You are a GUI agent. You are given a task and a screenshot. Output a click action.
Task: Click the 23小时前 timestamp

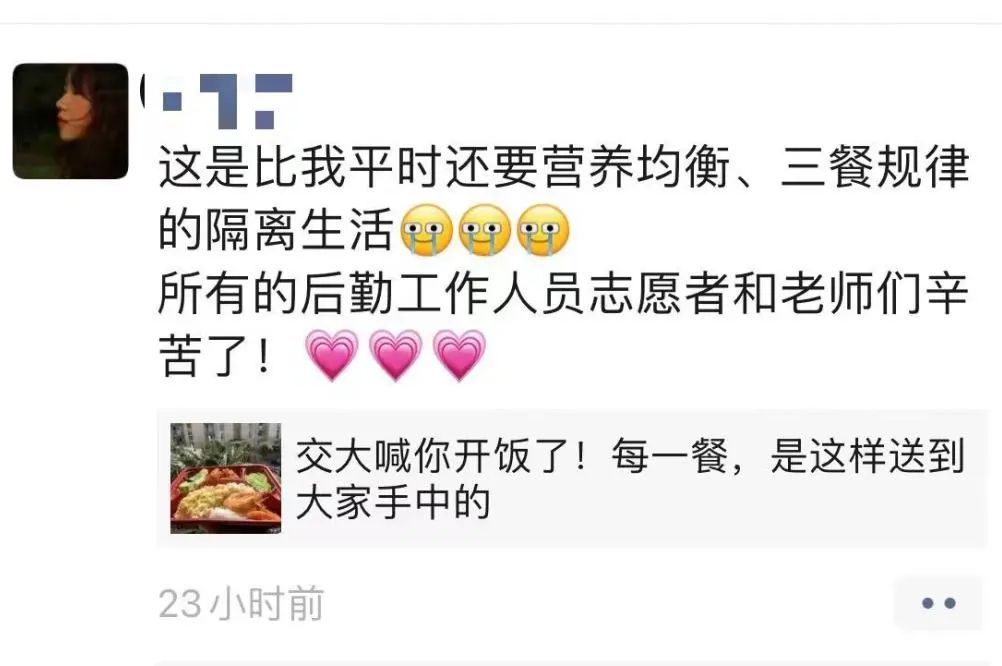[241, 603]
